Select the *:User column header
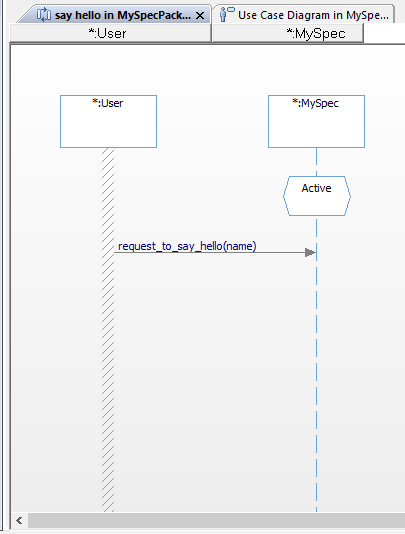405x534 pixels. click(110, 33)
